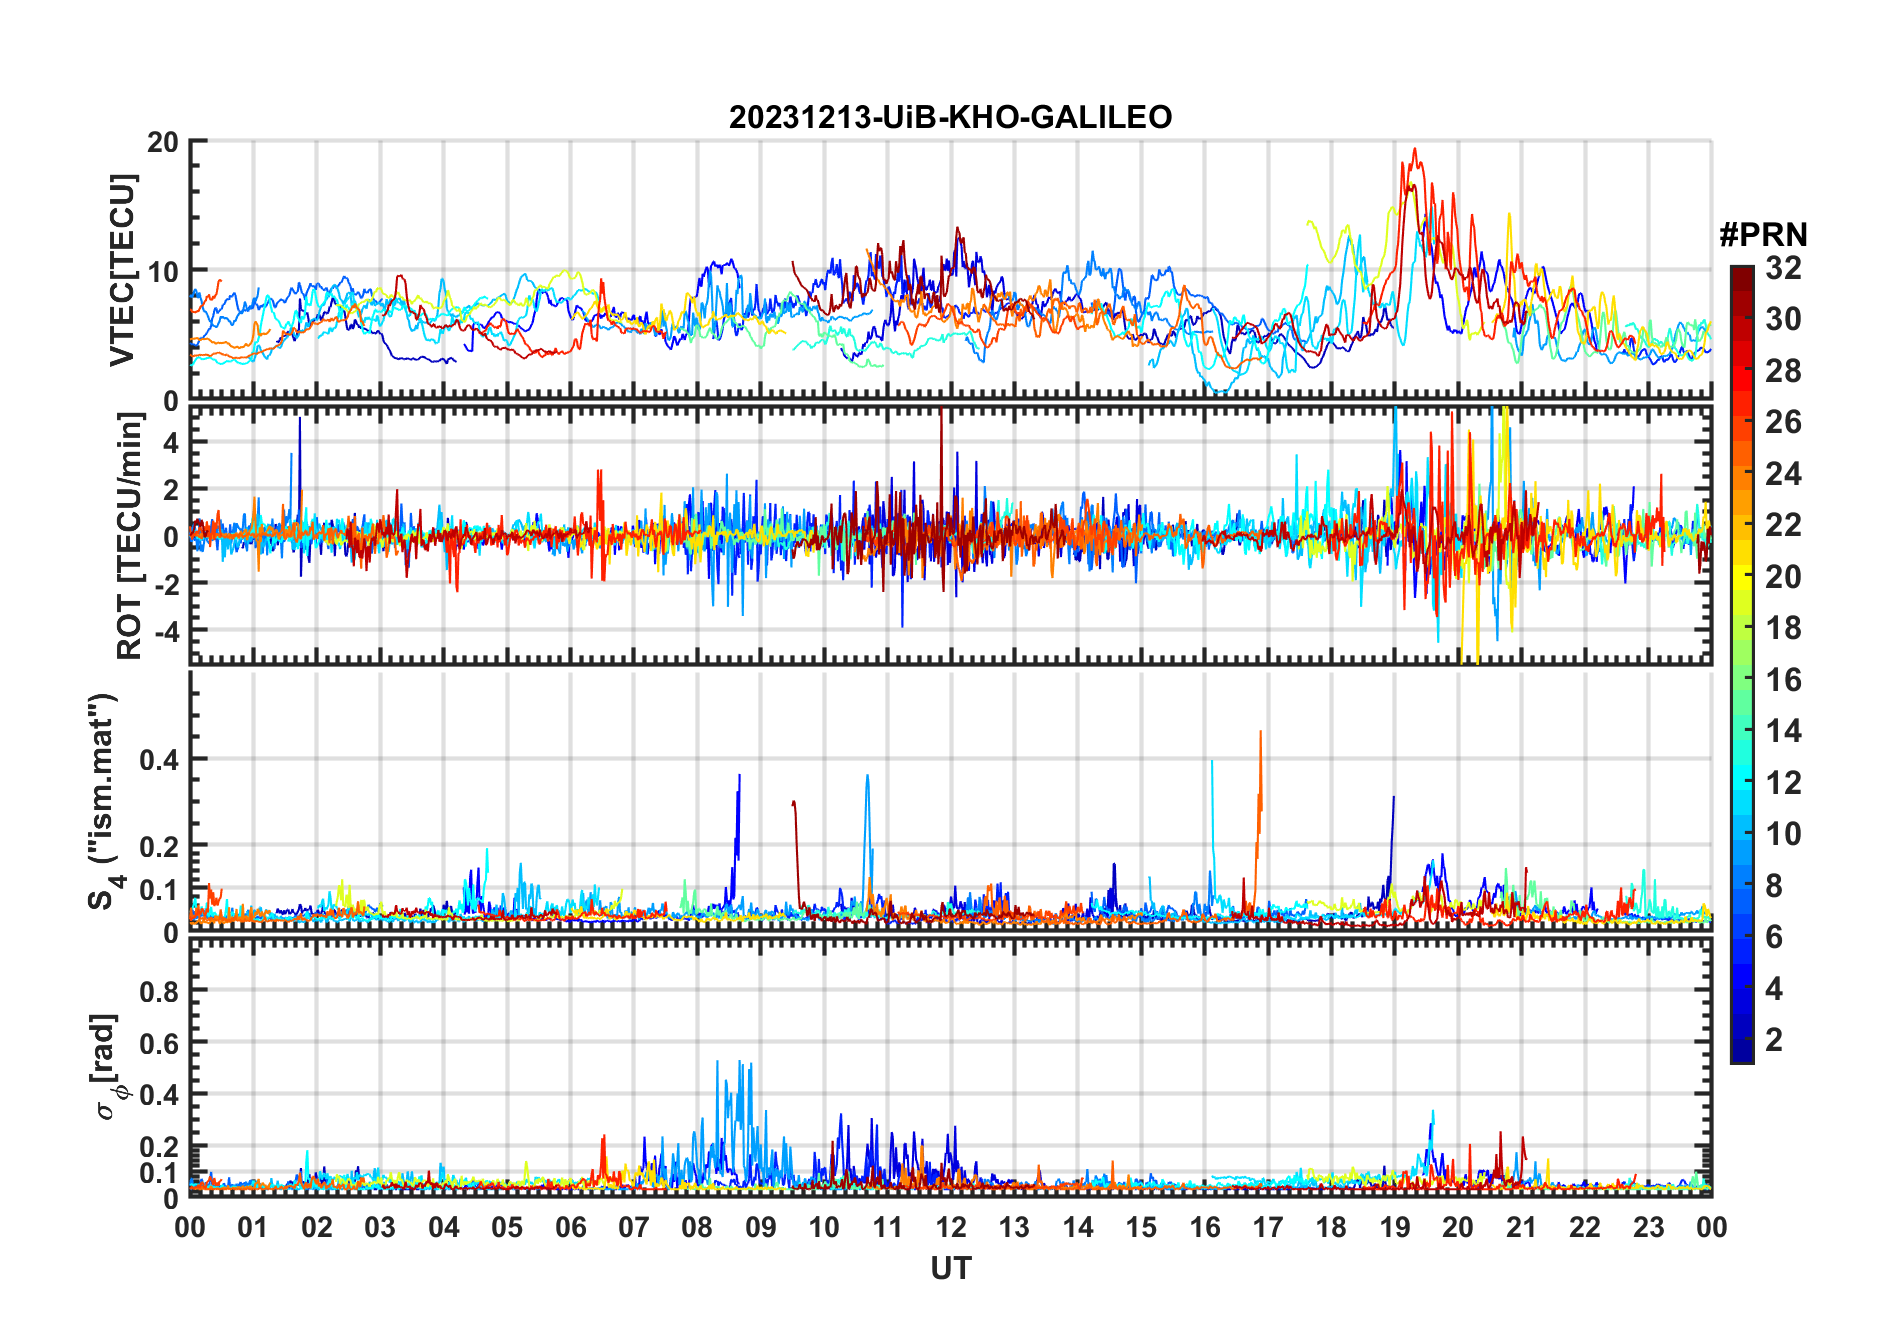The image size is (1902, 1330).
Task: Click the 20 tick on VTEC axis
Action: point(162,142)
